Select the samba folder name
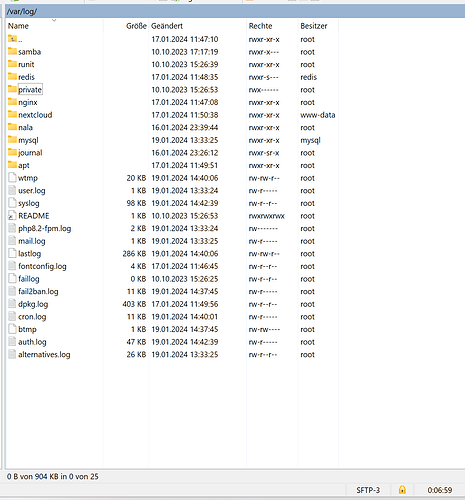Image resolution: width=465 pixels, height=500 pixels. [x=30, y=52]
